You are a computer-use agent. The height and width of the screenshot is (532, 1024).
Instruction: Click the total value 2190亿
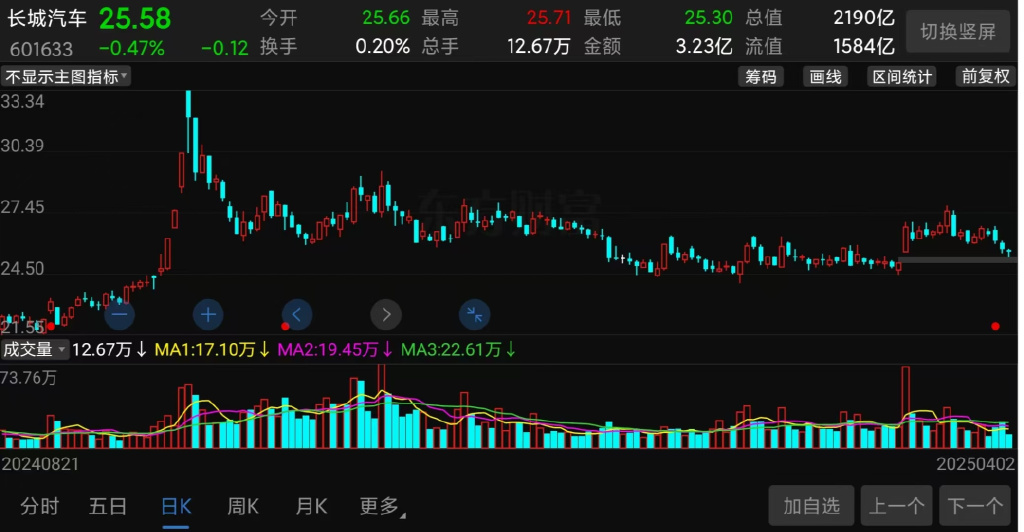[x=864, y=18]
